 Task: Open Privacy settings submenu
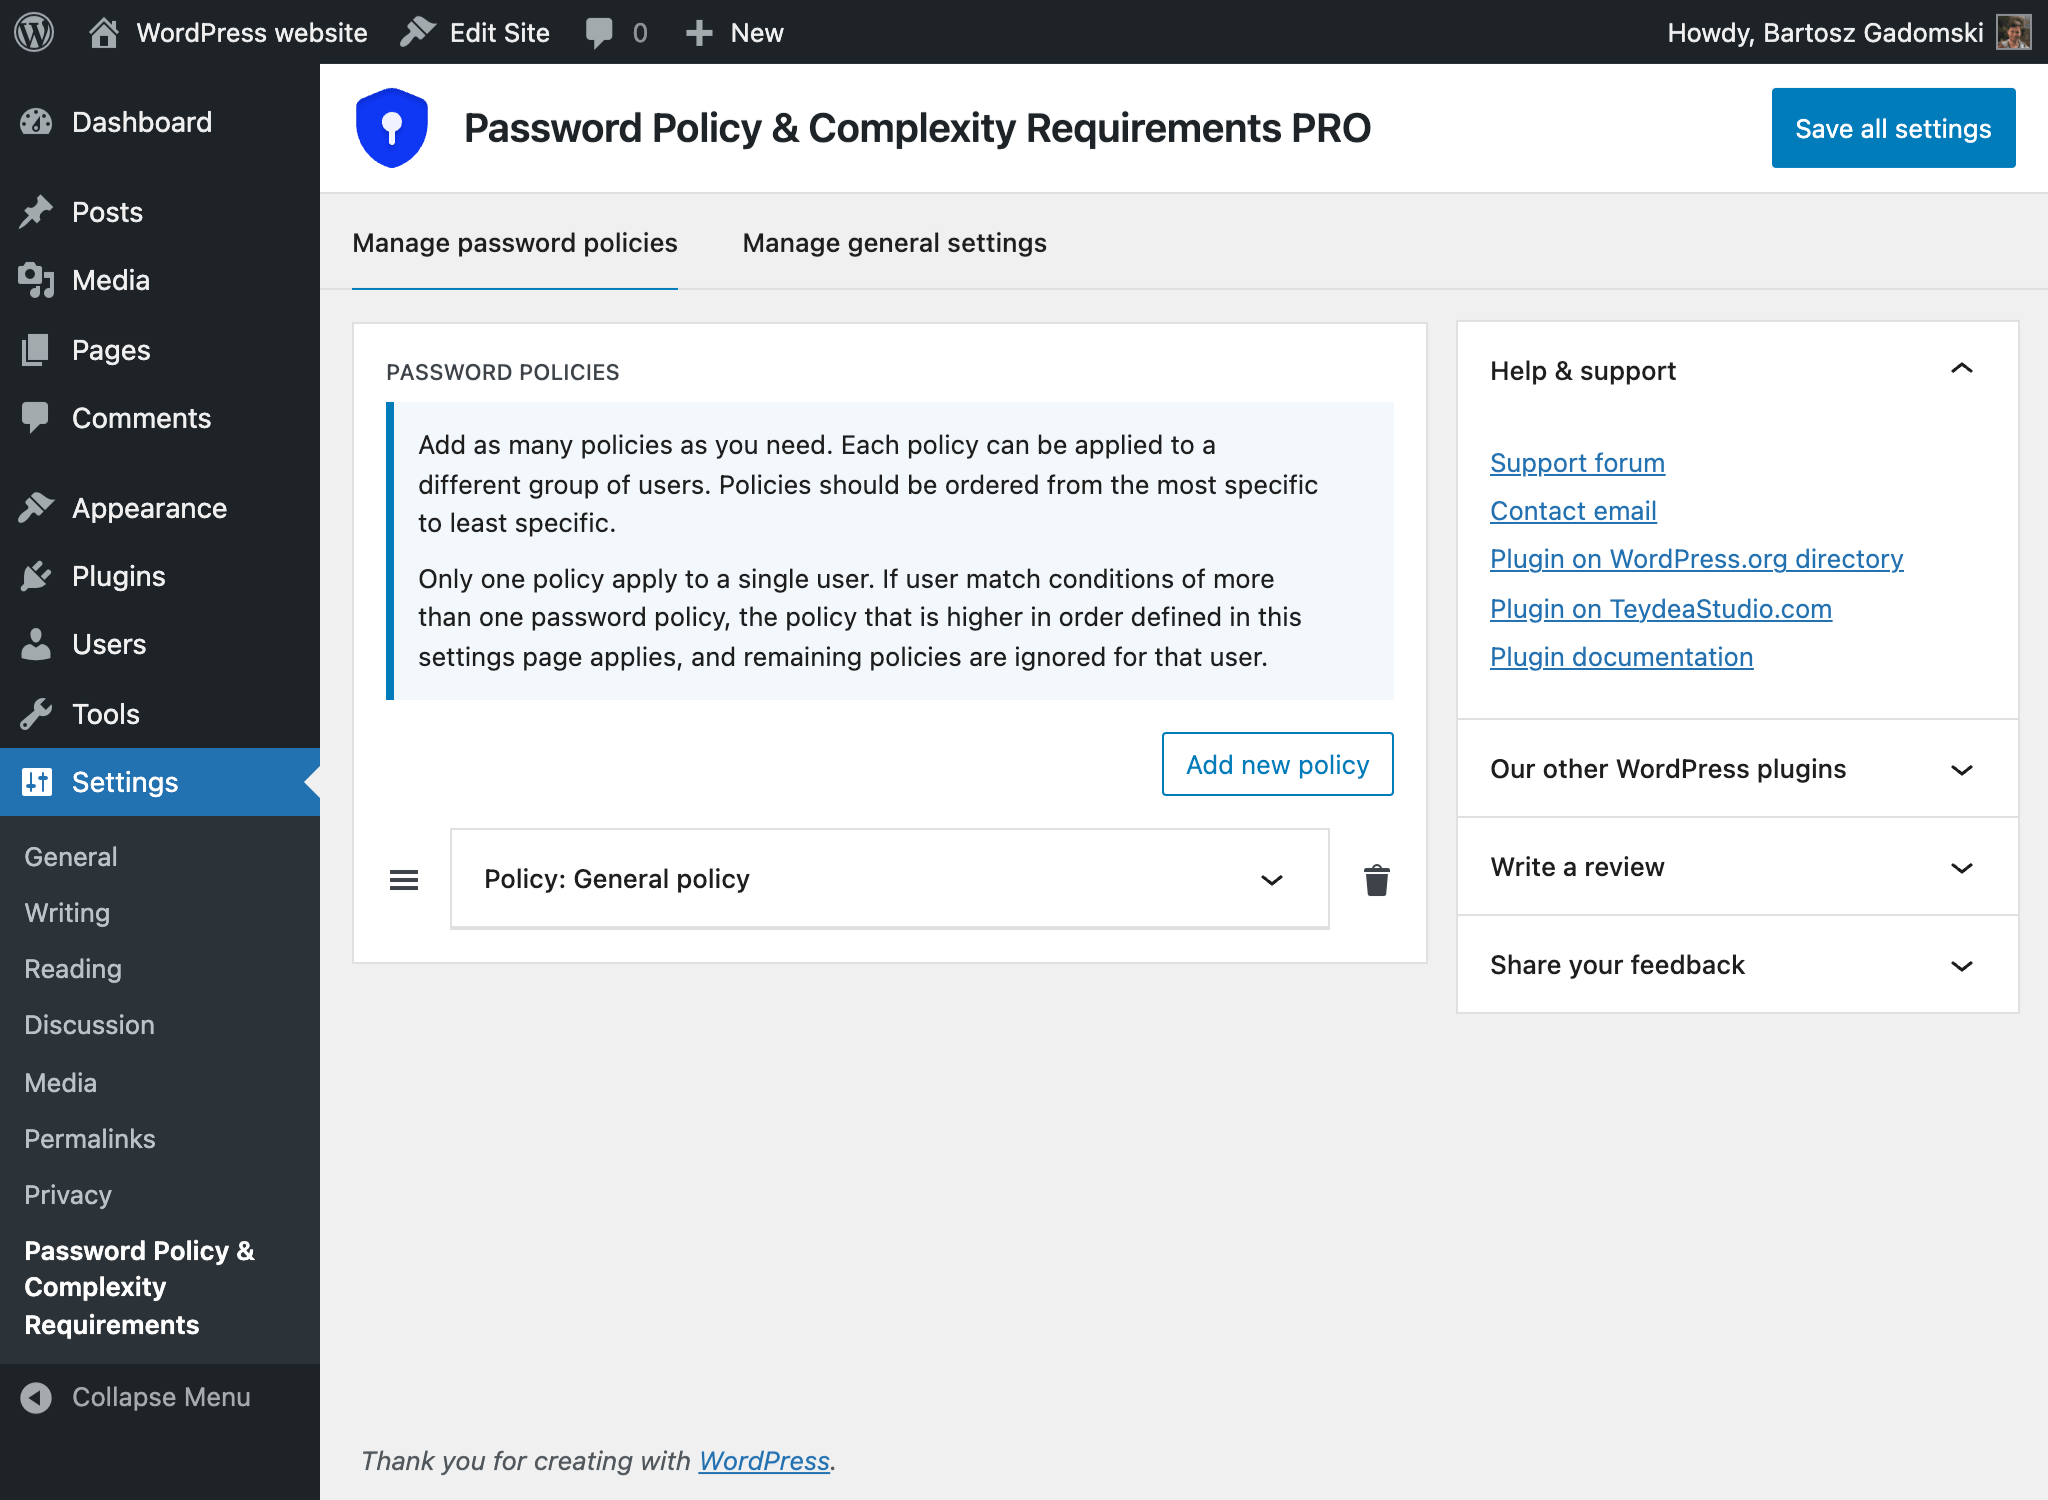click(x=68, y=1195)
